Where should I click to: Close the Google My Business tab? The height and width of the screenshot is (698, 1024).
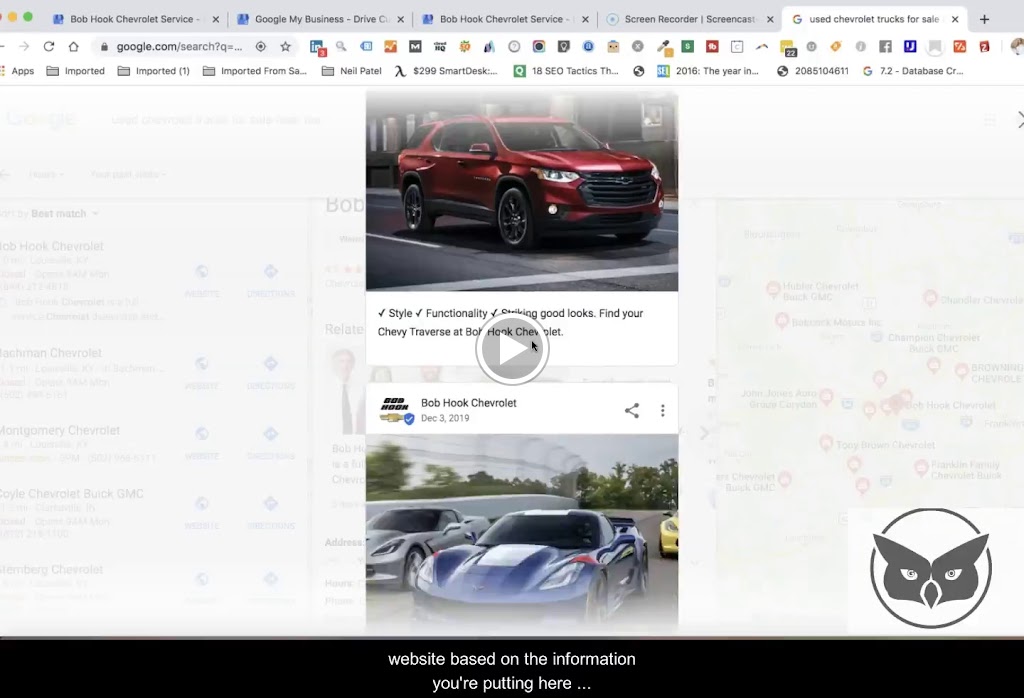(x=400, y=19)
